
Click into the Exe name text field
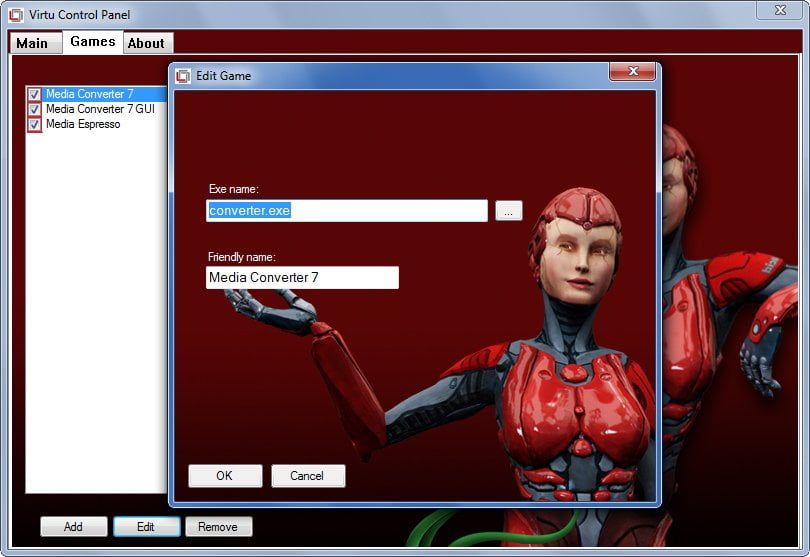point(347,211)
